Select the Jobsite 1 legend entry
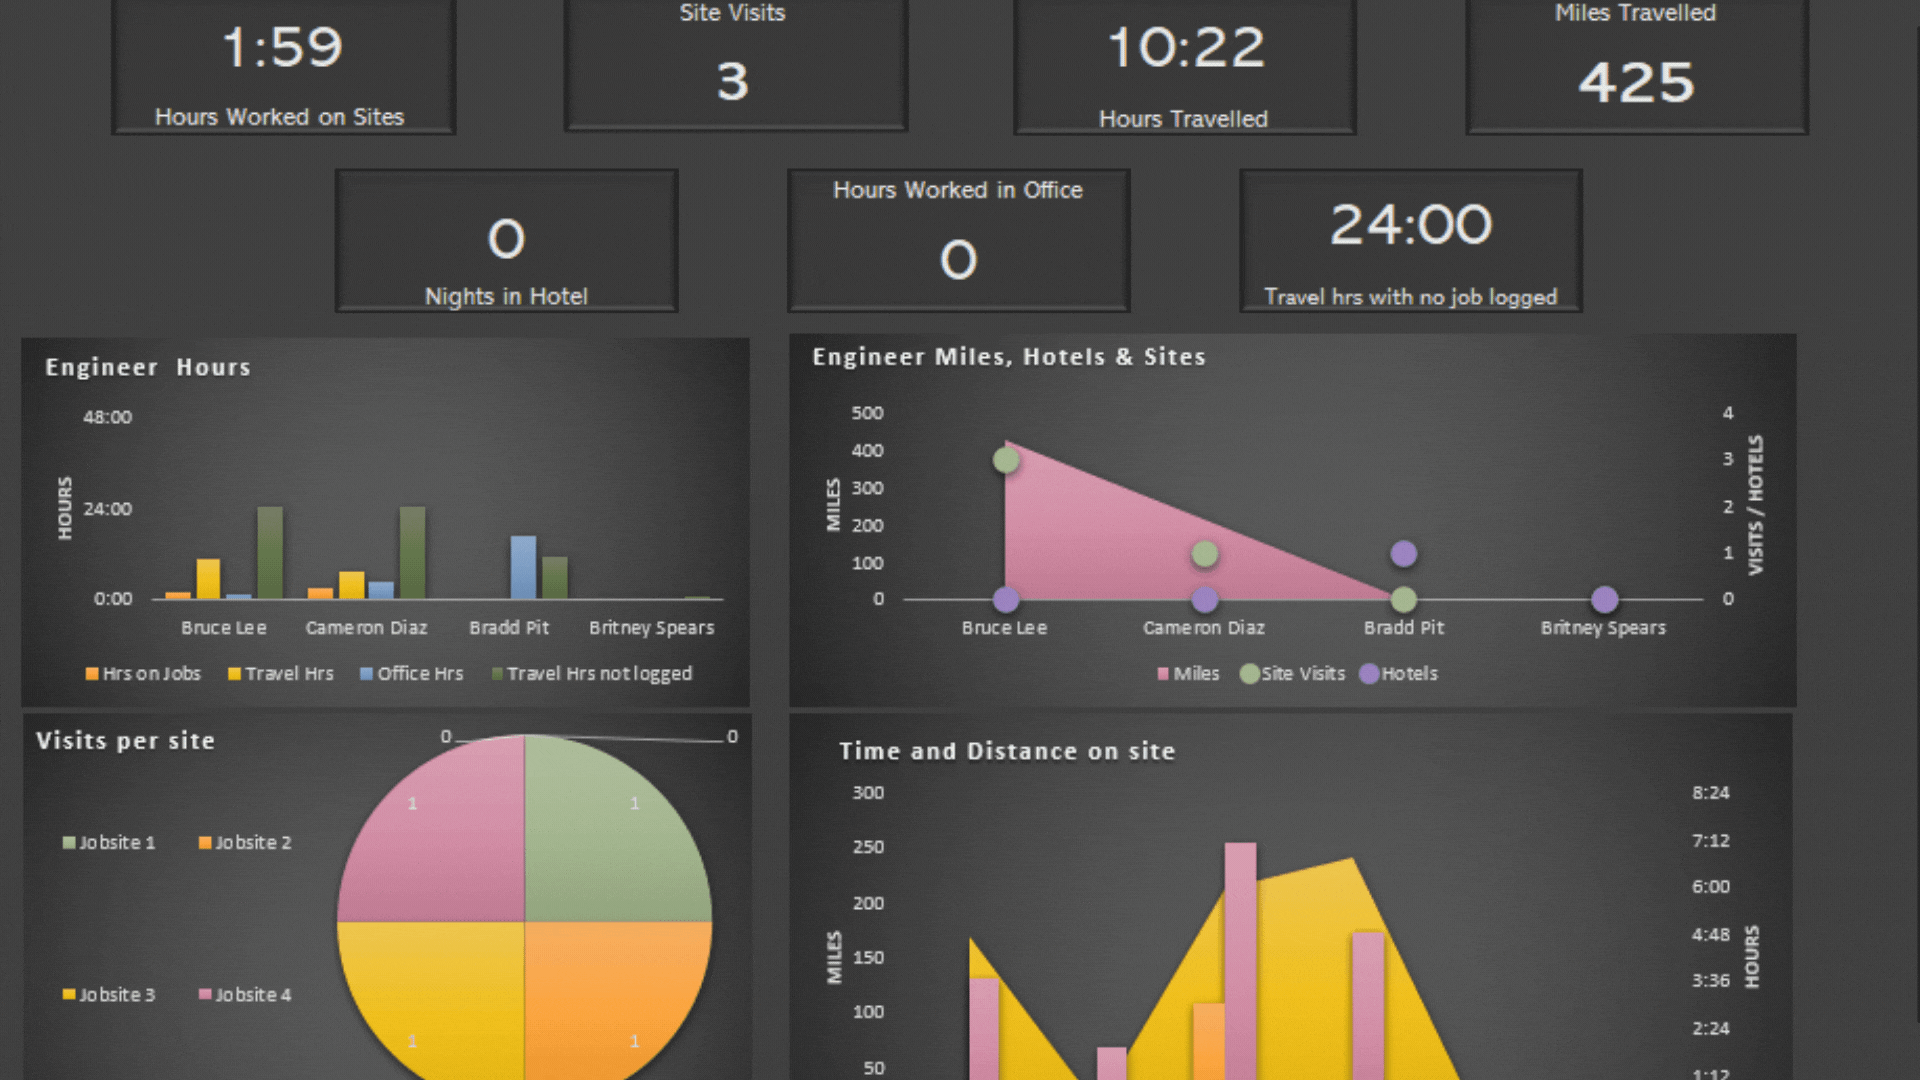This screenshot has width=1920, height=1080. 109,843
